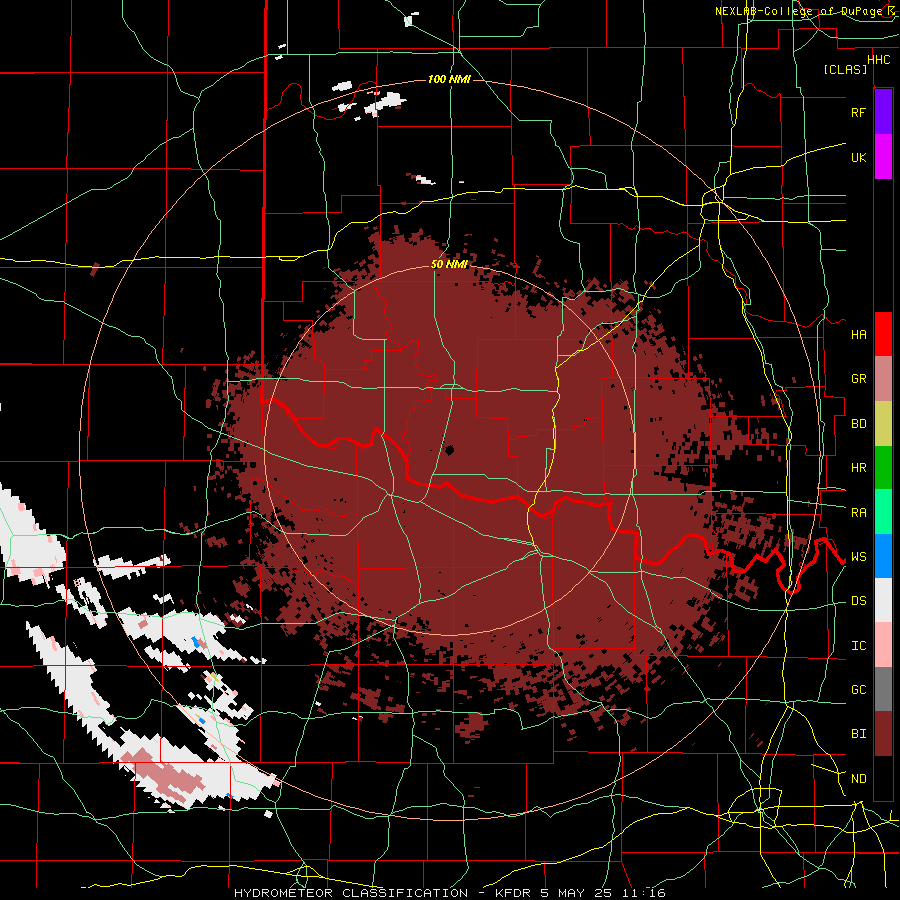Pick the RA light green swatch
Screen dimensions: 900x900
click(x=883, y=512)
